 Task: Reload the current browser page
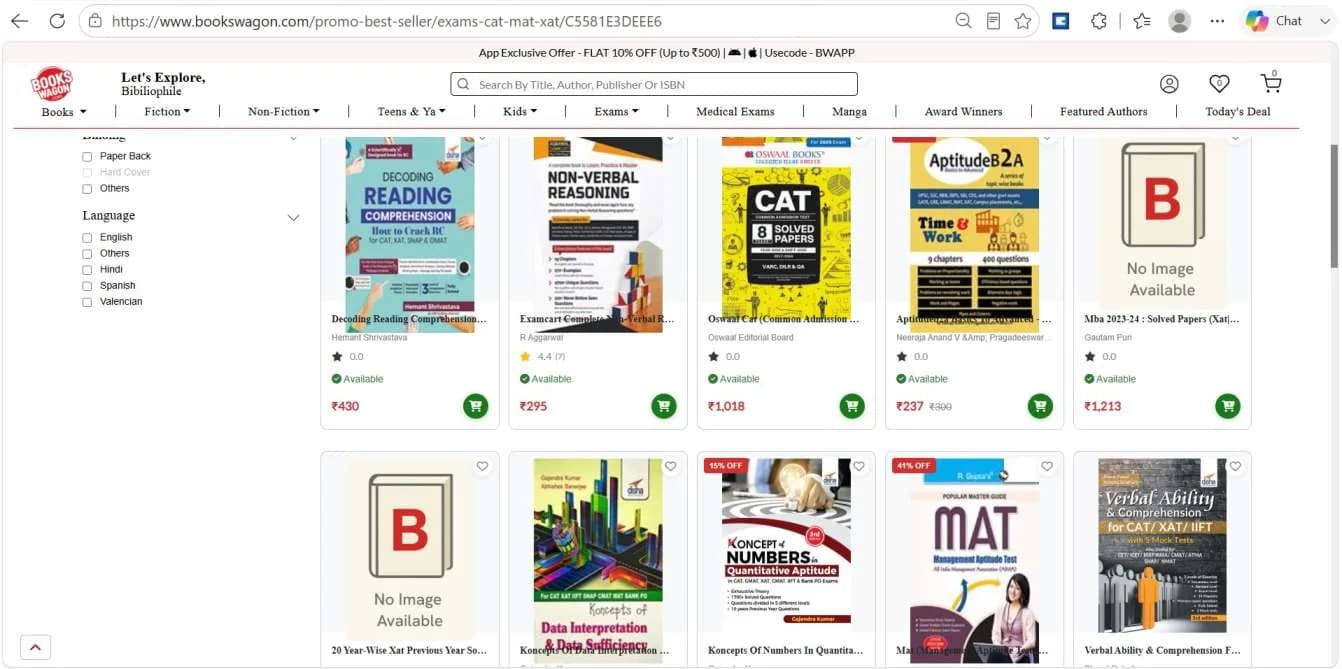(x=57, y=21)
